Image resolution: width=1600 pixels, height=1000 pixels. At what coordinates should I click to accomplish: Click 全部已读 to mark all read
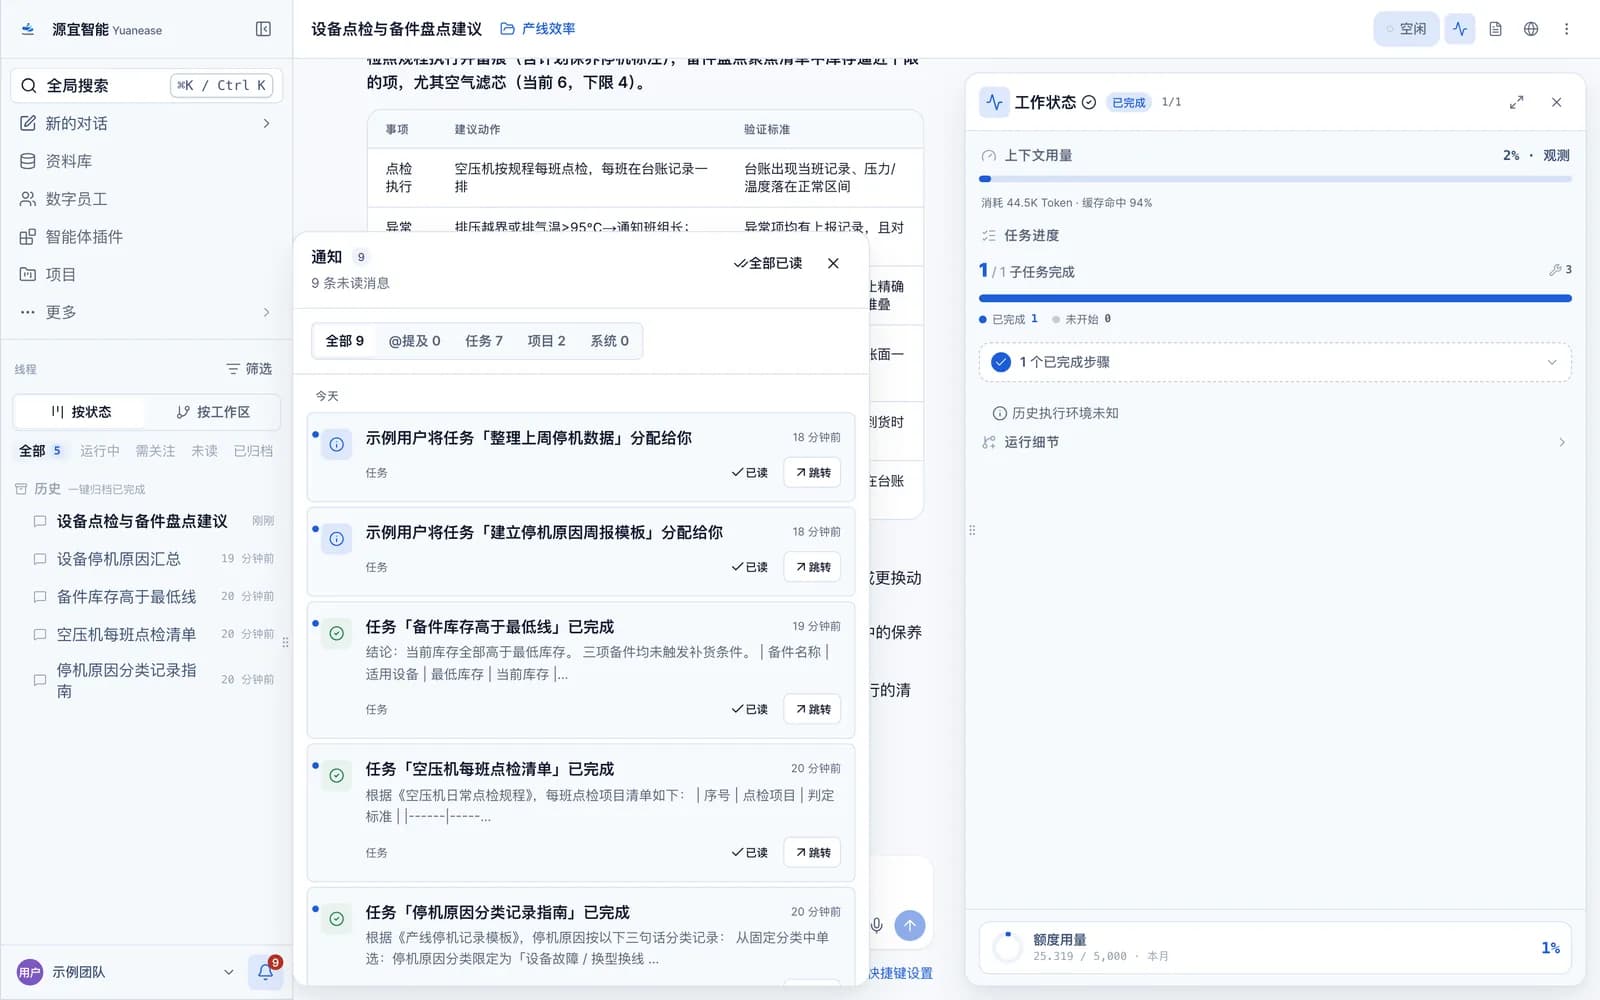click(768, 263)
